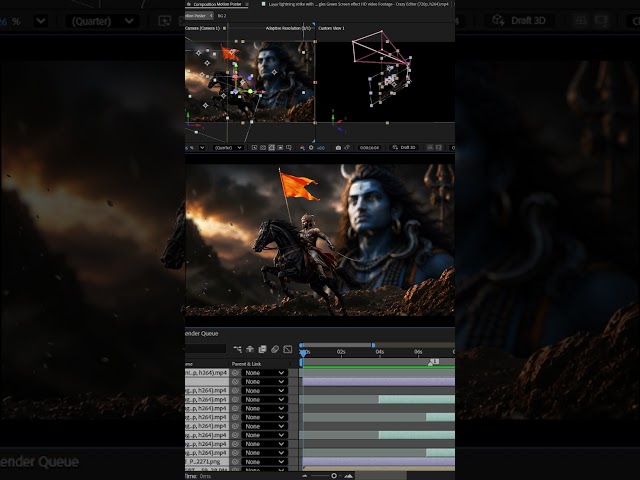Select Motion Poster breadcrumb in flow bar
The image size is (640, 480).
(197, 16)
